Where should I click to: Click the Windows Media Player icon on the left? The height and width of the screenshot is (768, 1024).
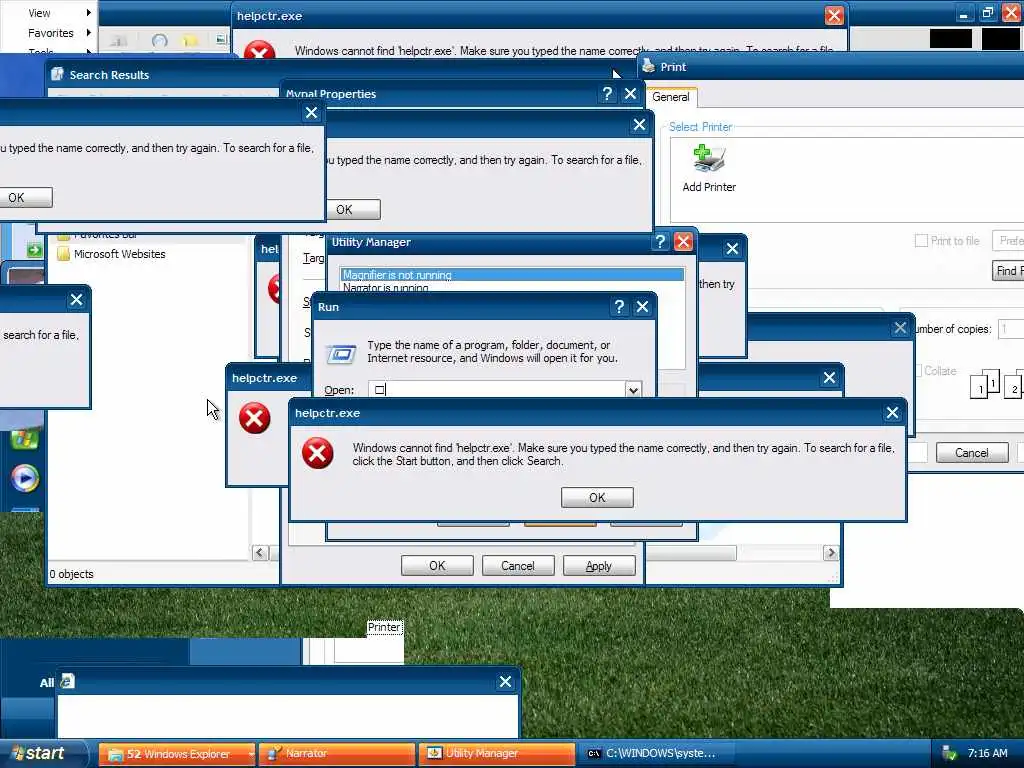(25, 478)
